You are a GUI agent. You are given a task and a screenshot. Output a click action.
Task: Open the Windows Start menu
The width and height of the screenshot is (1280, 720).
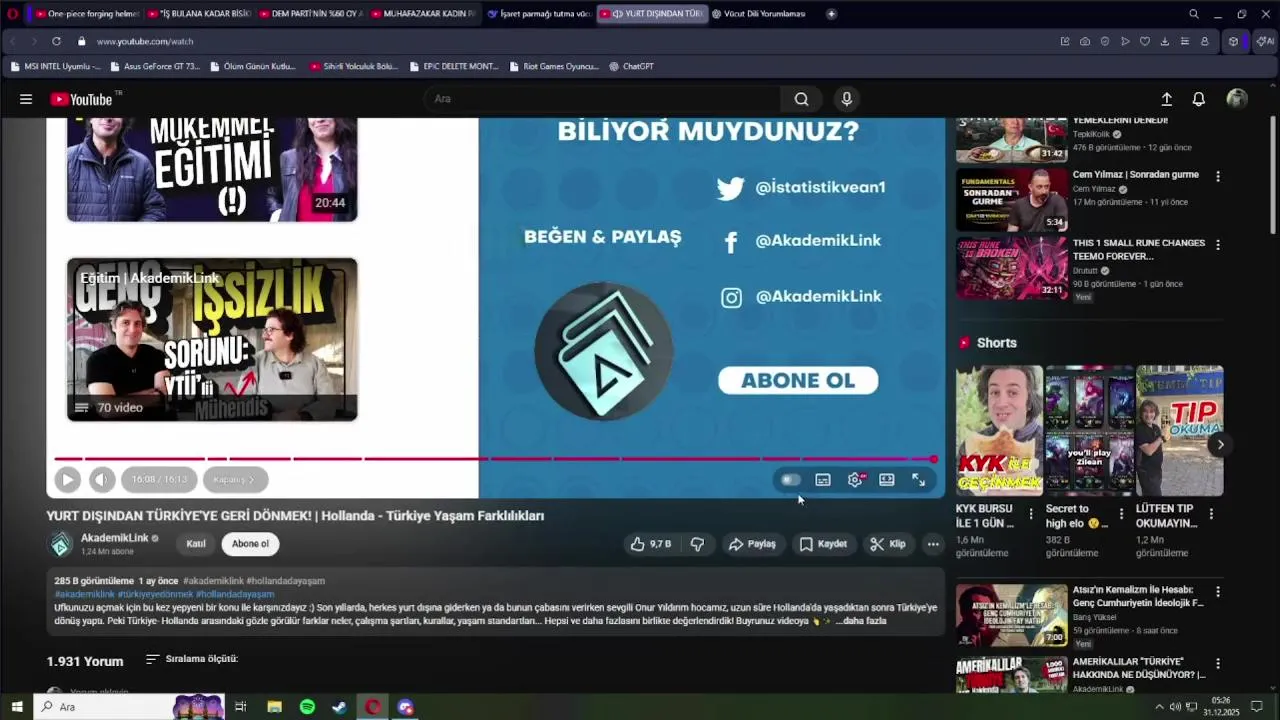pos(16,707)
